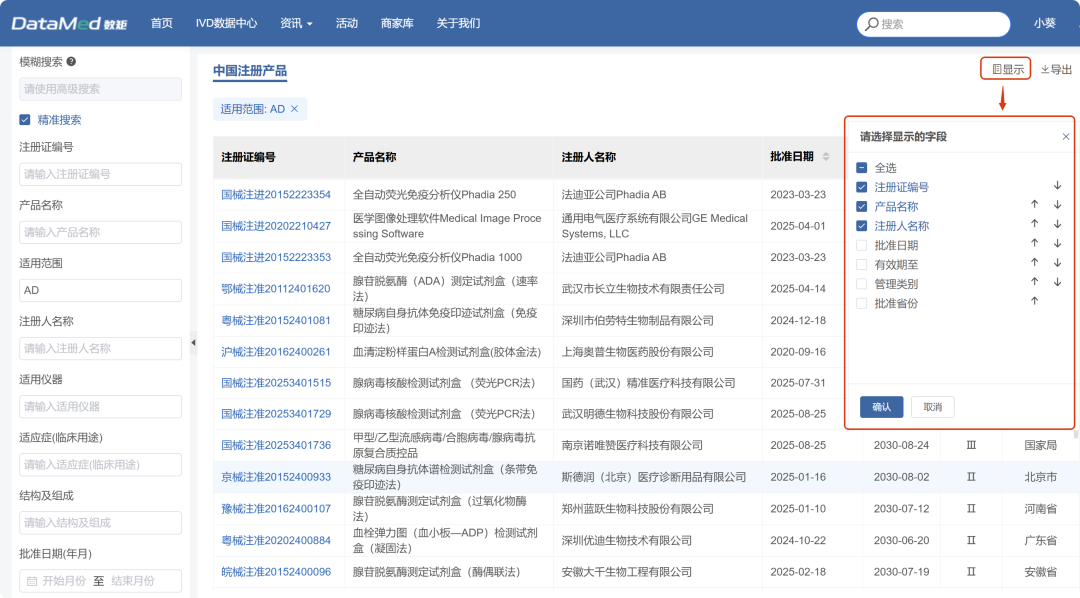
Task: Select 中国注册产品 tab
Action: pos(249,71)
